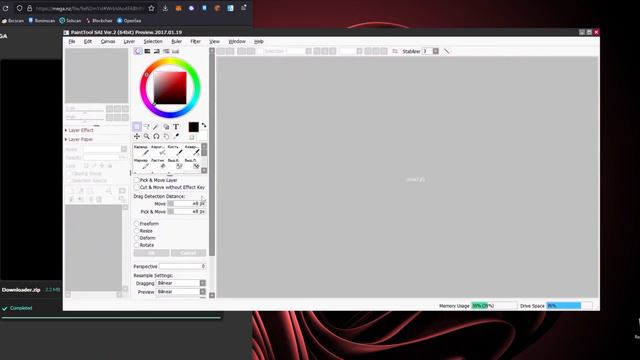Choose the Zoom magnifier tool
The image size is (640, 360).
click(147, 136)
